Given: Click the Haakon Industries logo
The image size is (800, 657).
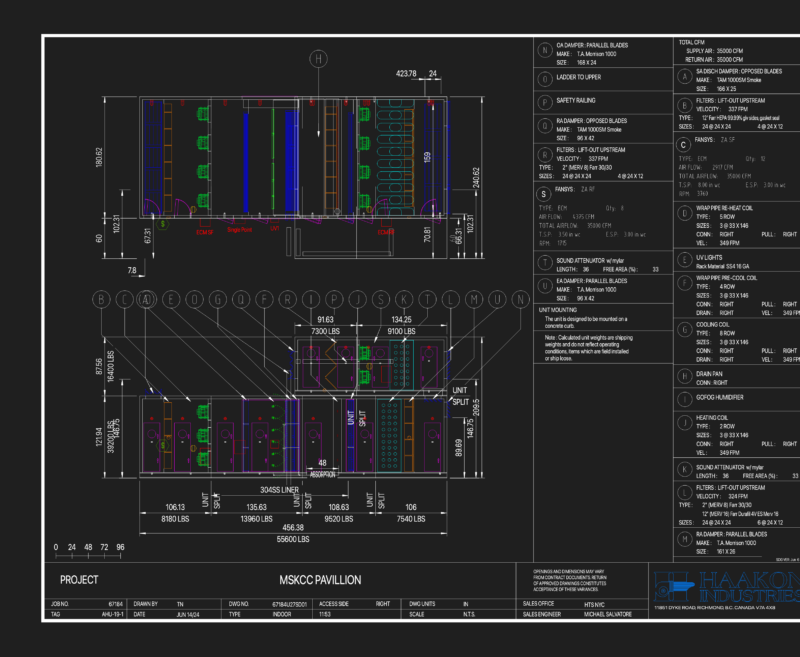Looking at the screenshot, I should tap(727, 587).
